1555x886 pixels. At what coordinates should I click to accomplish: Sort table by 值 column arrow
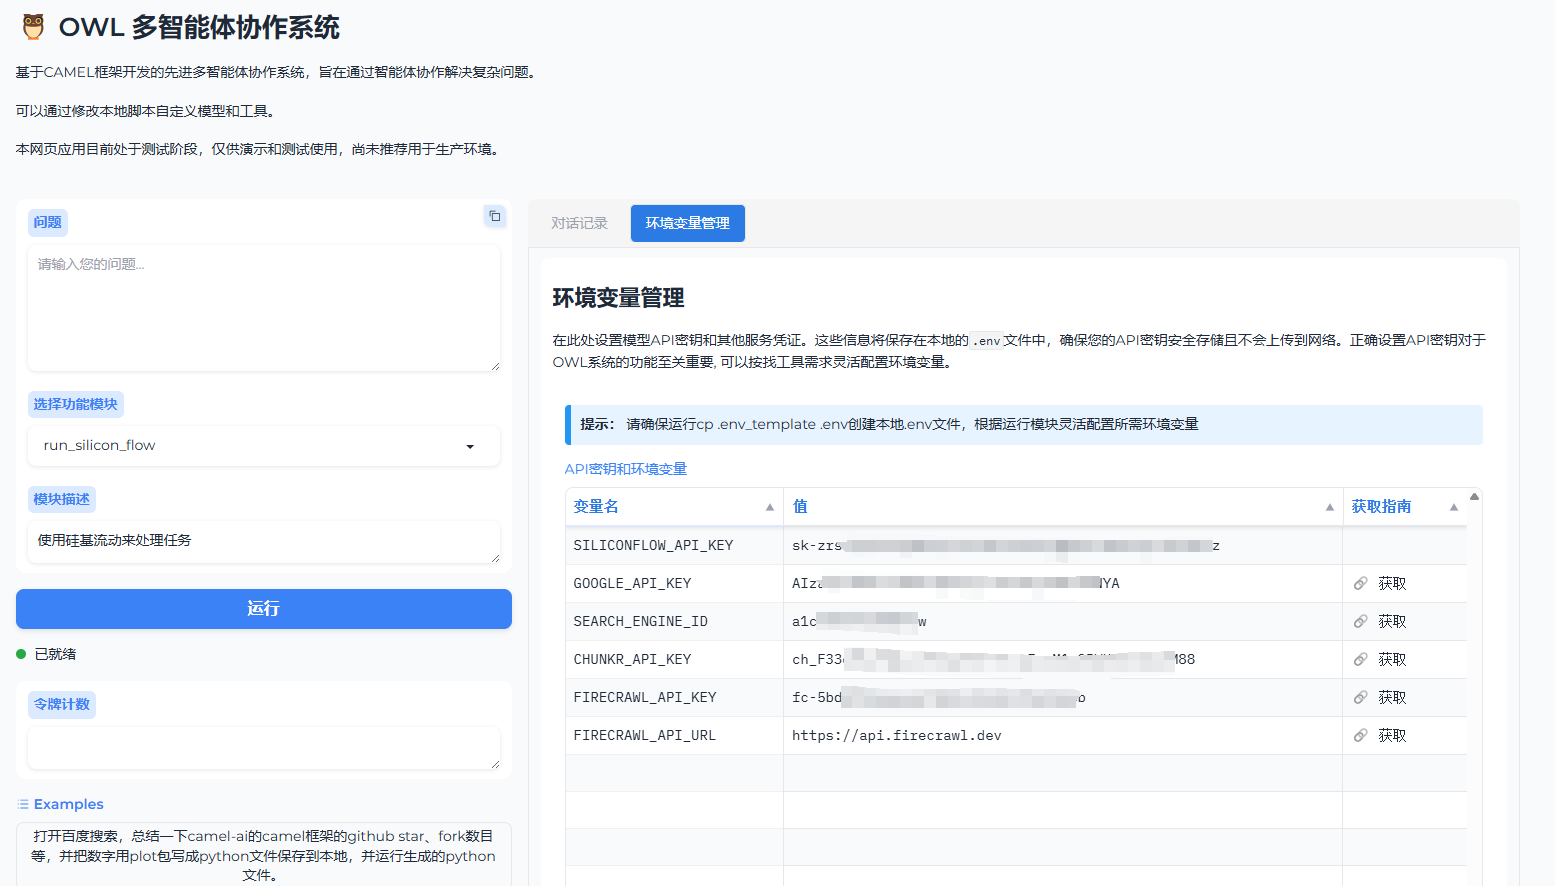(1329, 507)
